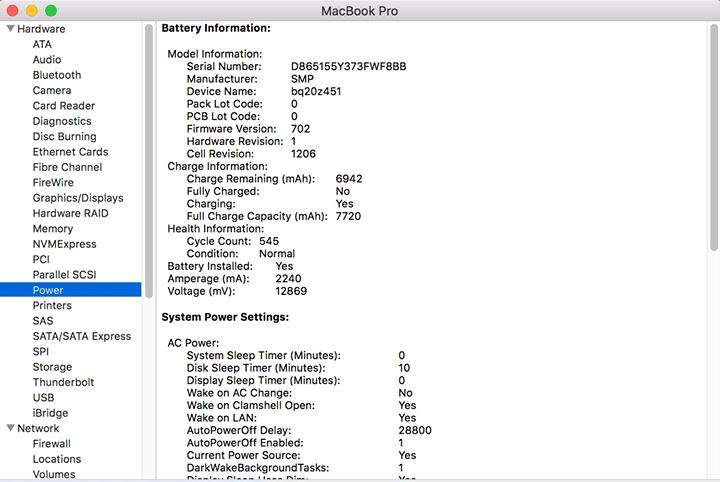Click AutoPowerOff Delay value 28800
Screen dimensions: 720x482
pyautogui.click(x=415, y=430)
